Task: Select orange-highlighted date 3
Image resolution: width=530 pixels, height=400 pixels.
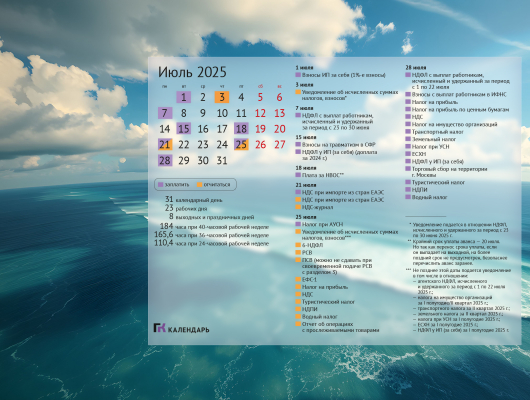Action: (x=222, y=97)
